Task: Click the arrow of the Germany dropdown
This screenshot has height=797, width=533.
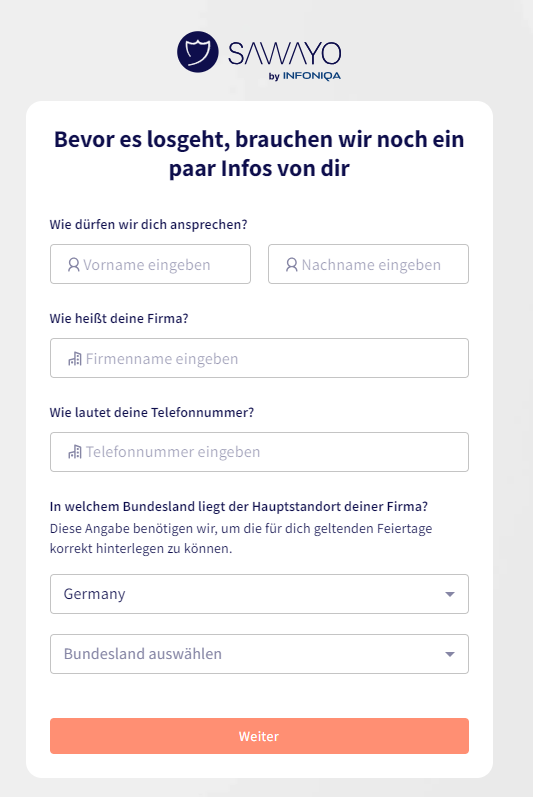Action: (x=450, y=594)
